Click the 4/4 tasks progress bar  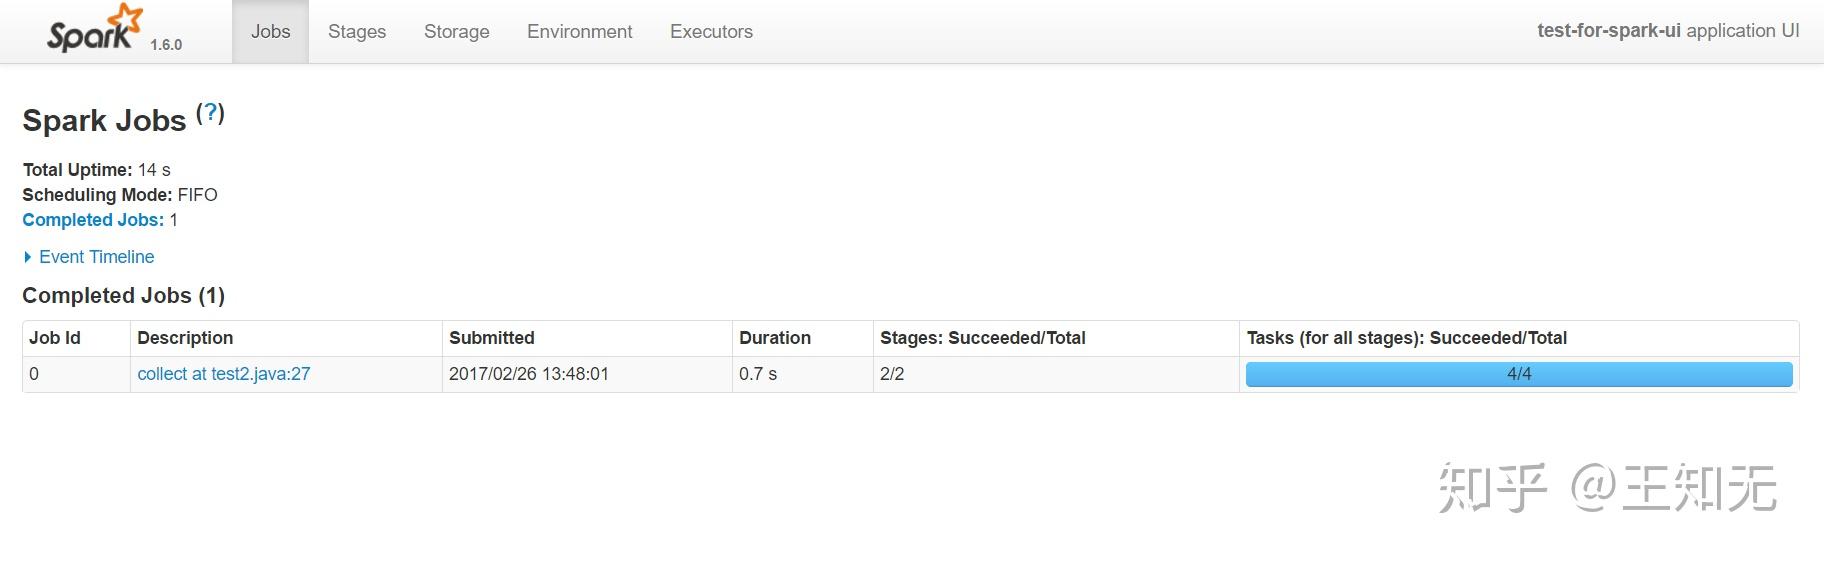[1518, 374]
